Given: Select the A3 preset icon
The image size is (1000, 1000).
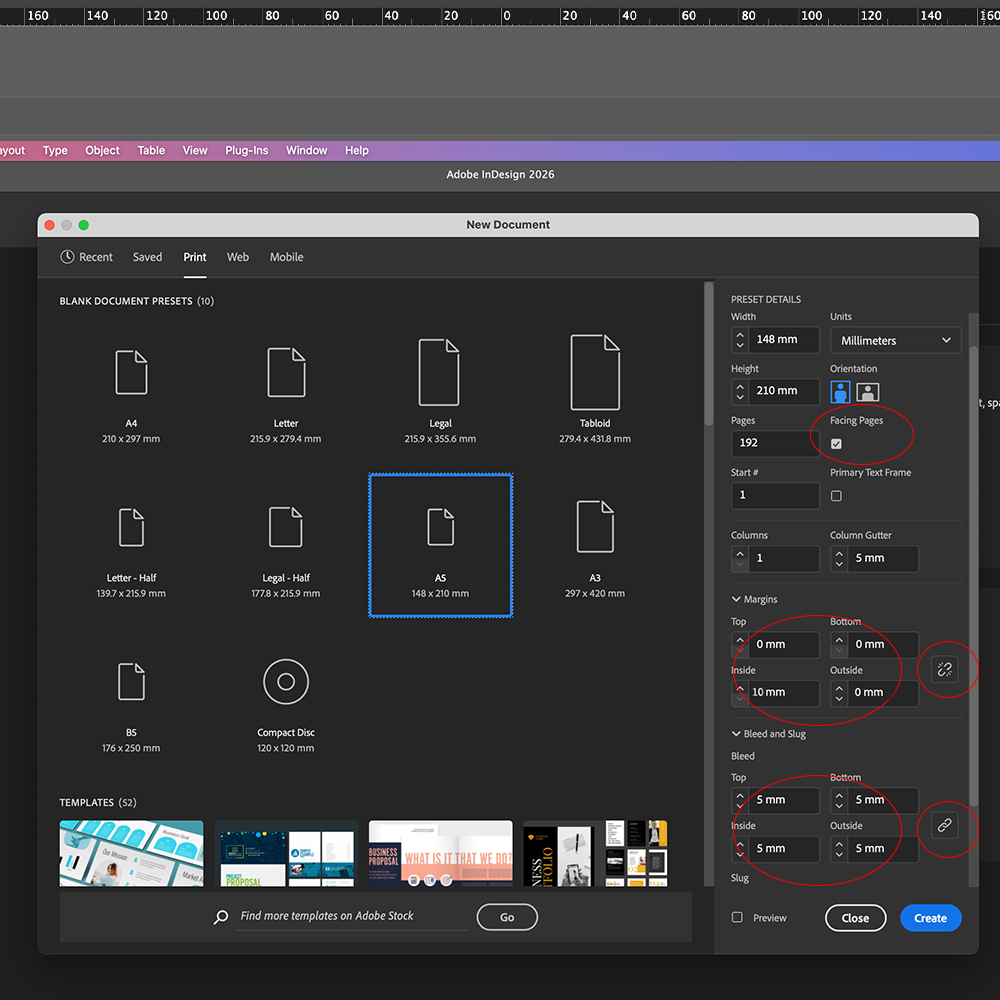Looking at the screenshot, I should pyautogui.click(x=595, y=526).
